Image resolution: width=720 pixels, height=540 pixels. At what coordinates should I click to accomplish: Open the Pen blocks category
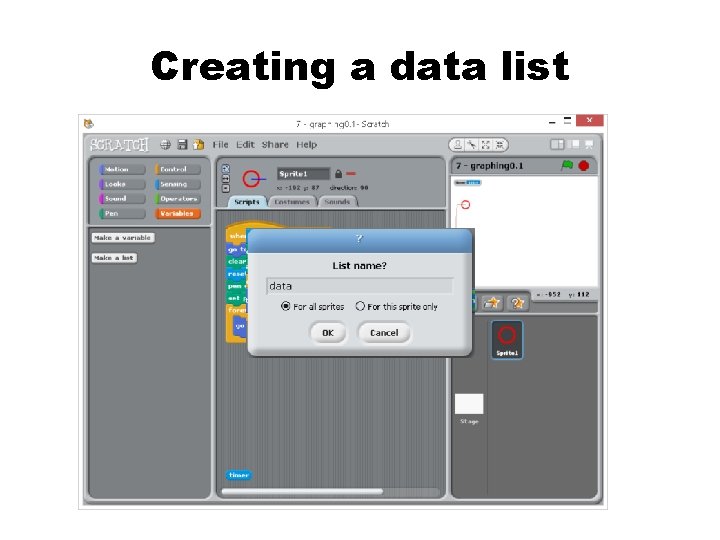pyautogui.click(x=122, y=214)
